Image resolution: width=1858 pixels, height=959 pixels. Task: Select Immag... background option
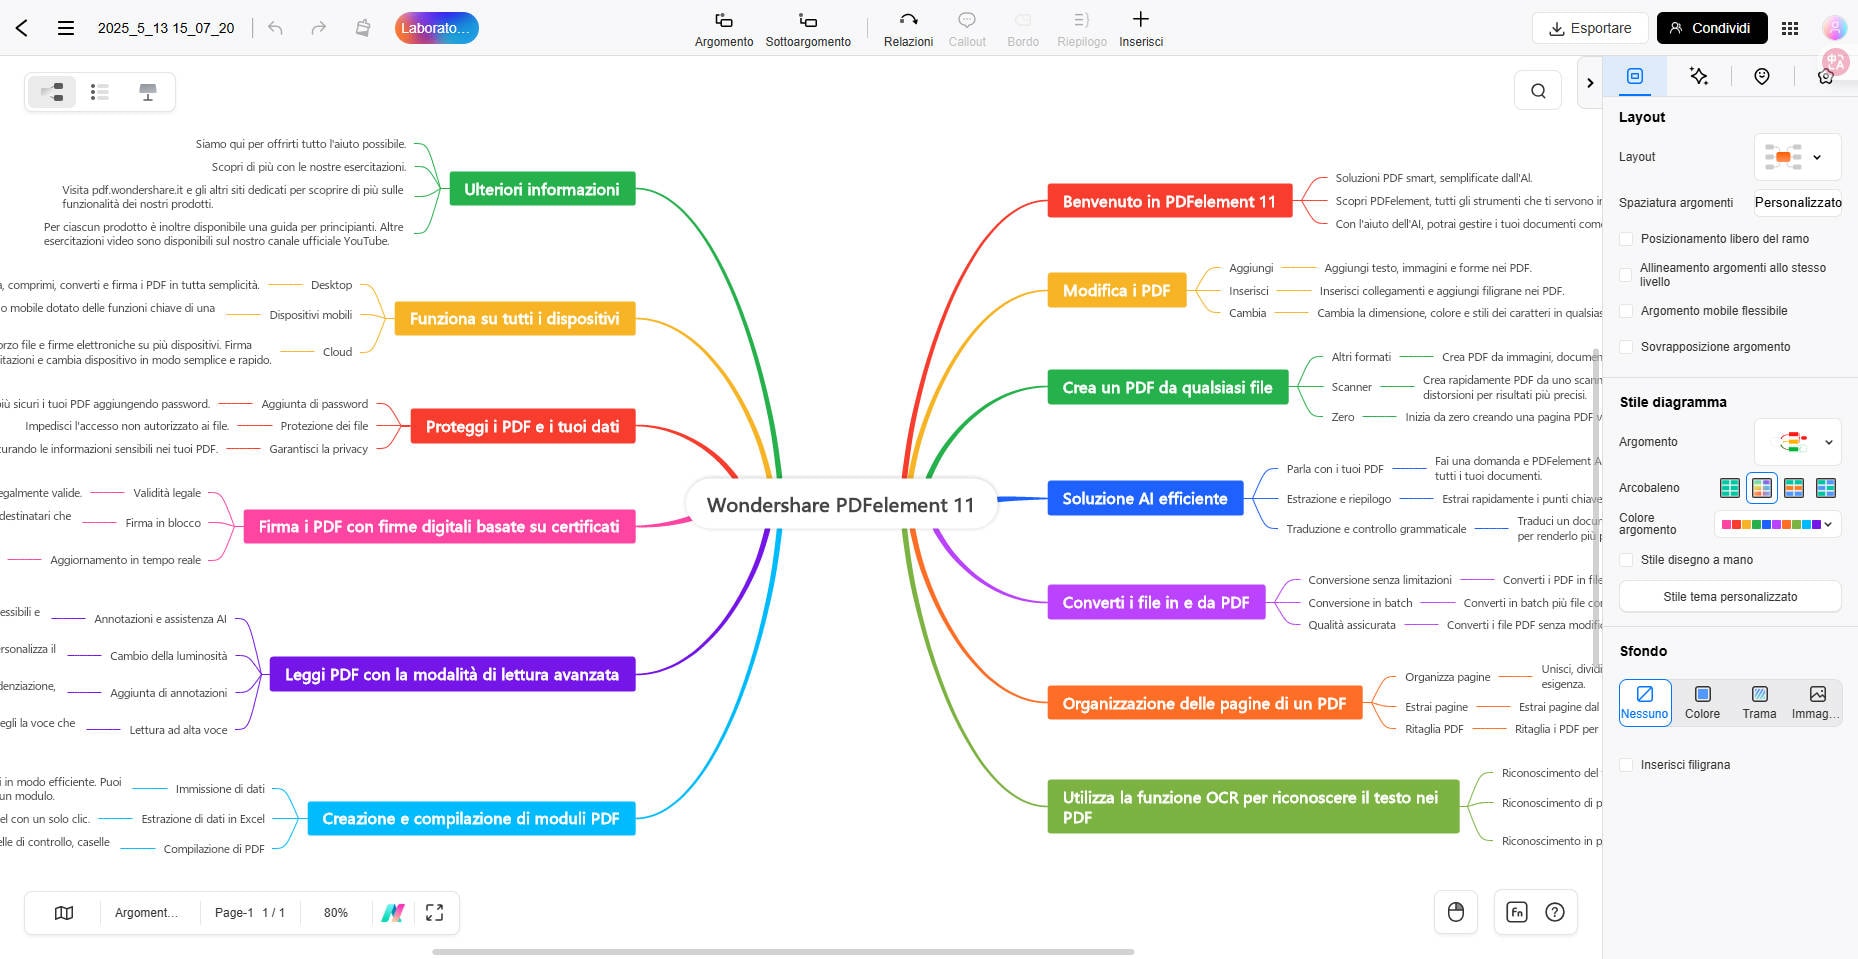pyautogui.click(x=1816, y=702)
